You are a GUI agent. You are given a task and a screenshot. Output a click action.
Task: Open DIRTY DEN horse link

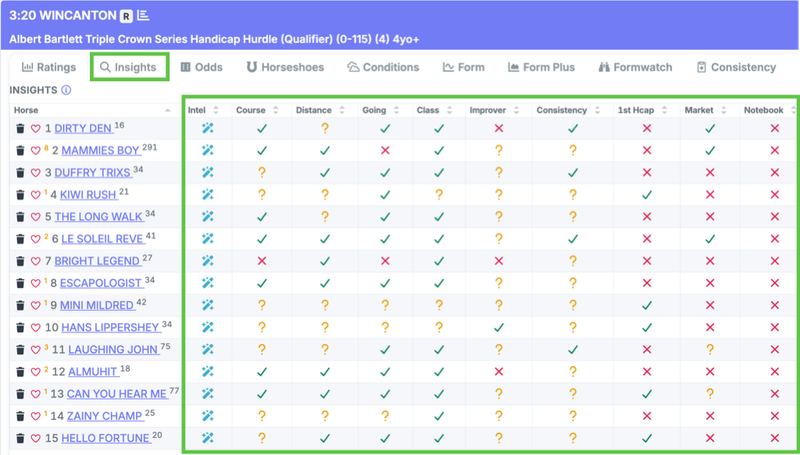[84, 129]
